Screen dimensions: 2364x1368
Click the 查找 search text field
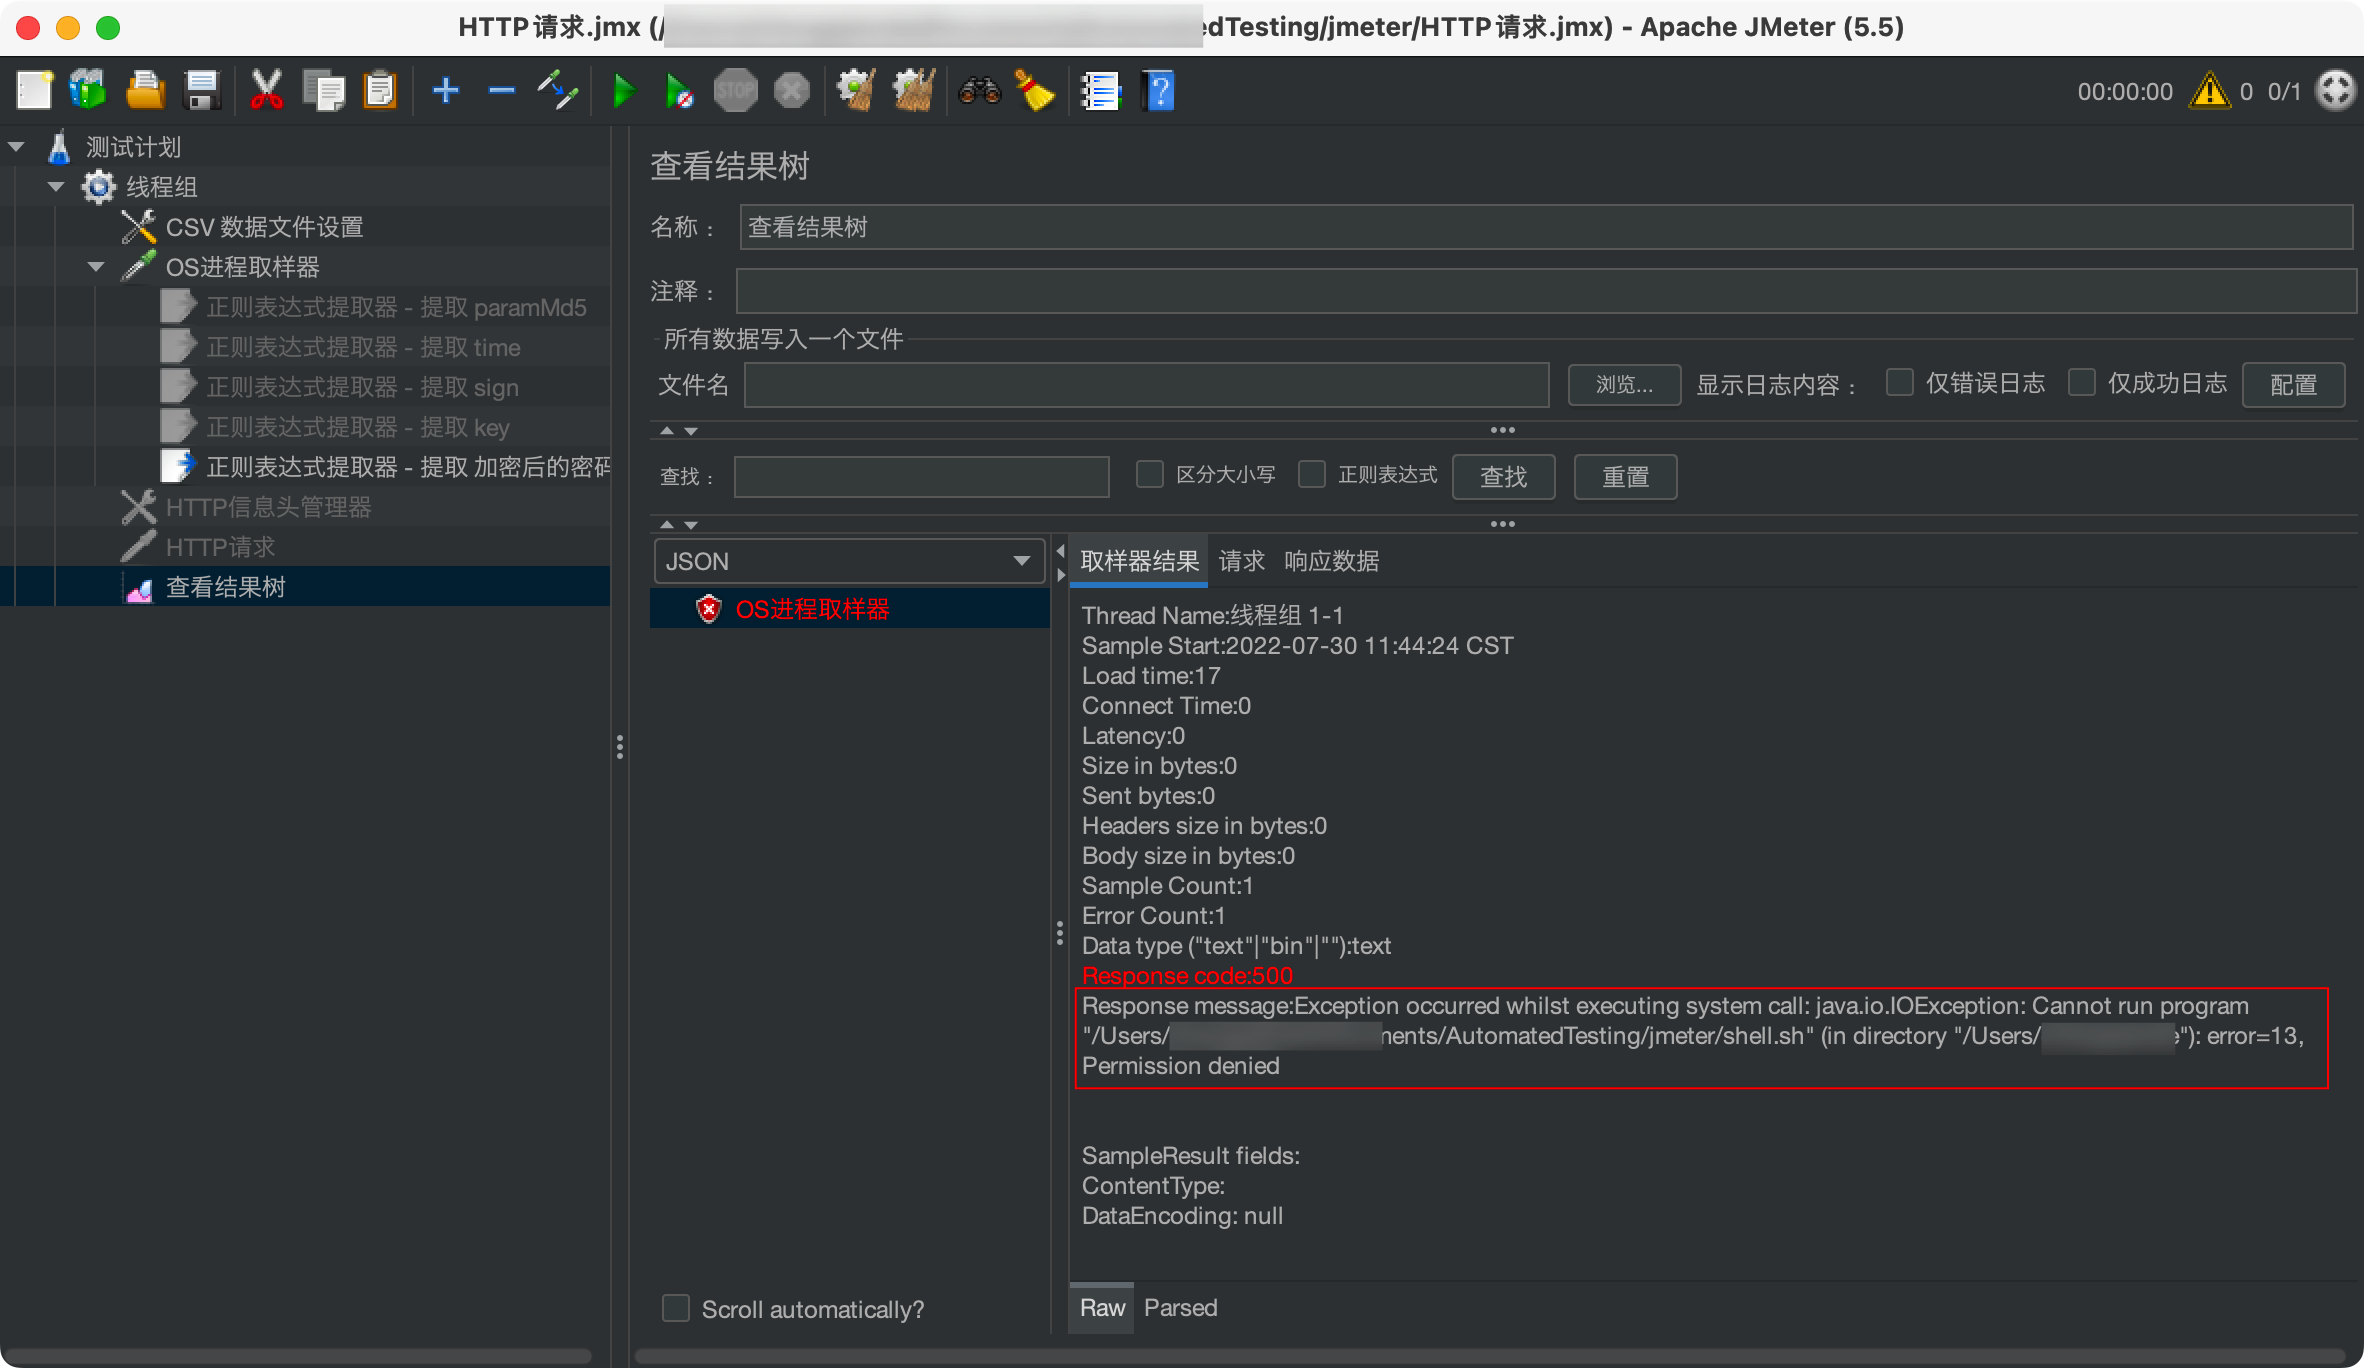click(x=921, y=477)
